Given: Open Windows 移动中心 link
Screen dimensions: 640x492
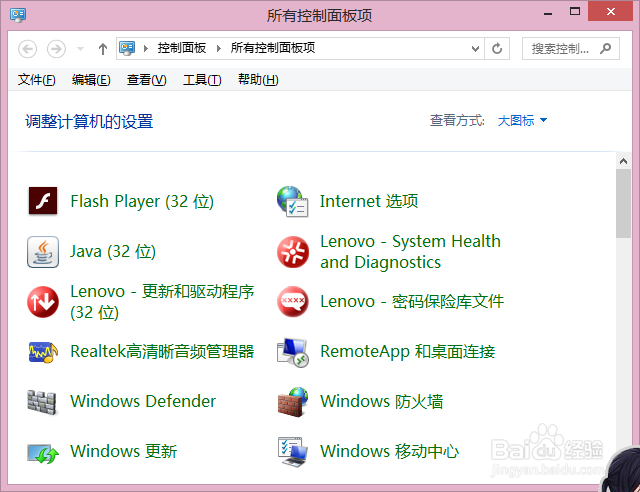Looking at the screenshot, I should 389,452.
